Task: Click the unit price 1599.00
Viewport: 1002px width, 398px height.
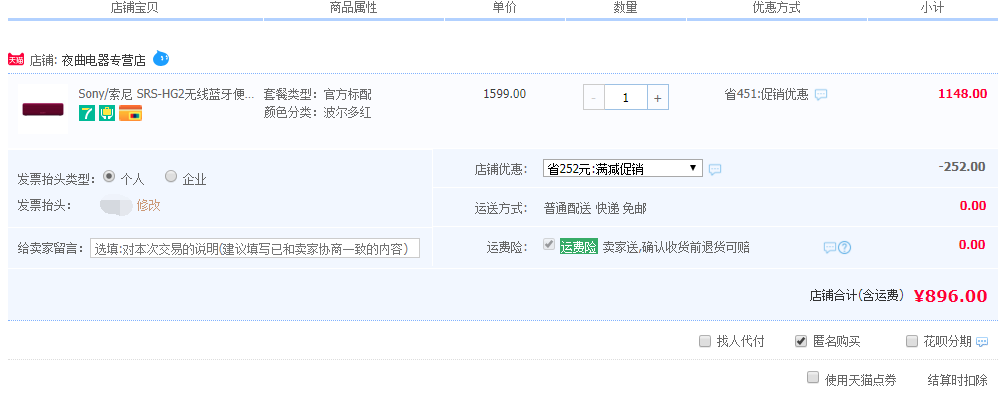Action: point(505,94)
